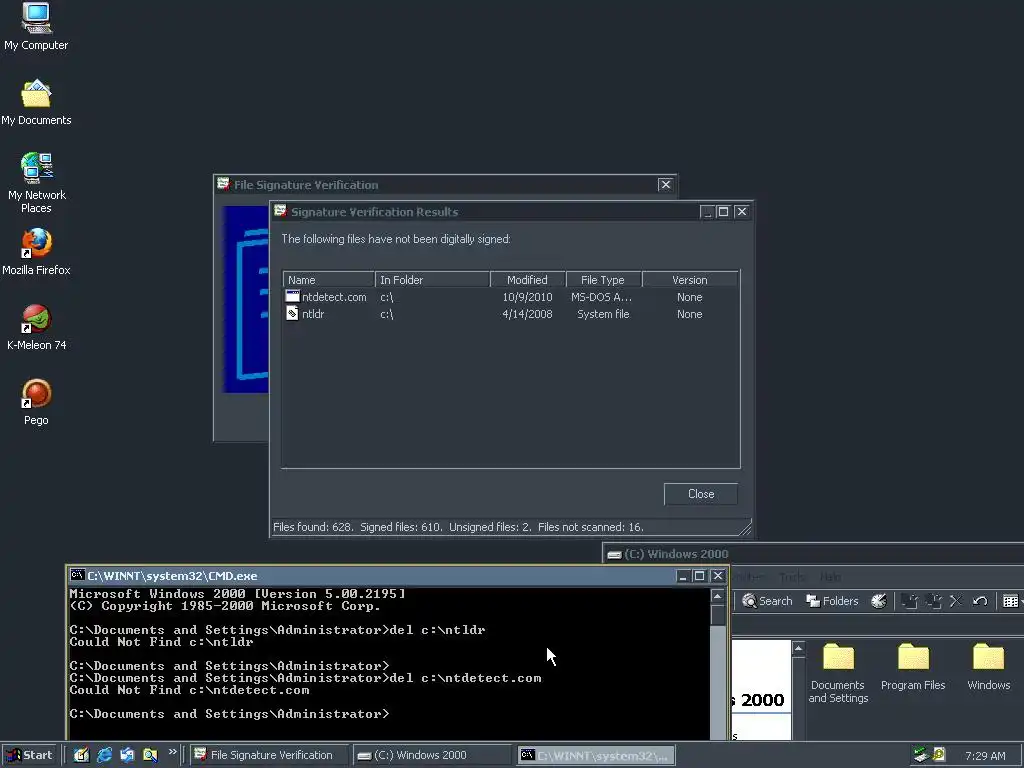Click the 10/9/2010 modified date cell
The image size is (1024, 768).
pos(527,296)
